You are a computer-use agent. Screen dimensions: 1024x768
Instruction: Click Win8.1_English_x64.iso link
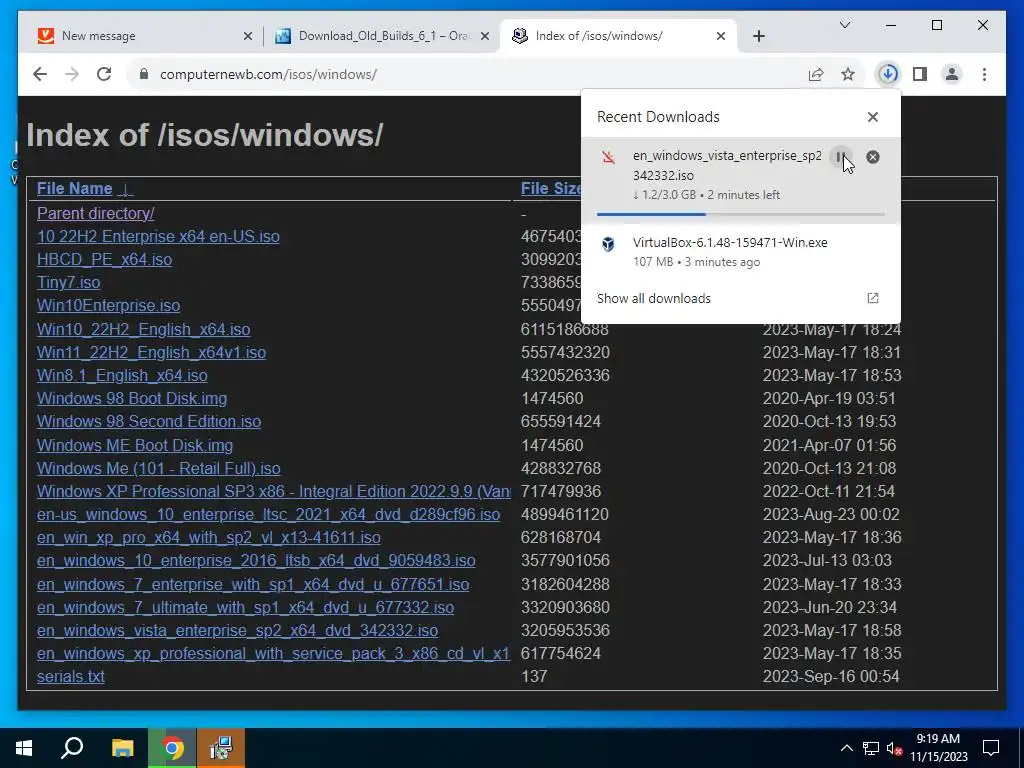[x=122, y=376]
